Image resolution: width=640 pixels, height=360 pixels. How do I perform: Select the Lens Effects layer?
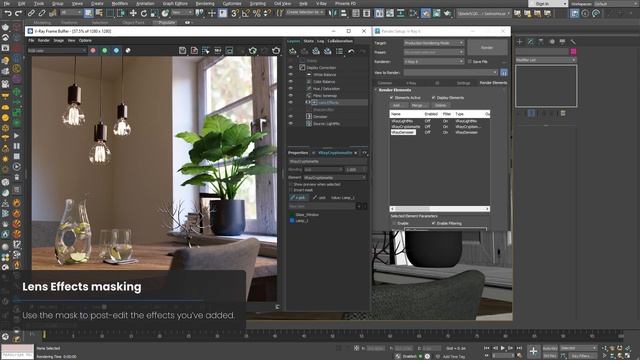329,102
